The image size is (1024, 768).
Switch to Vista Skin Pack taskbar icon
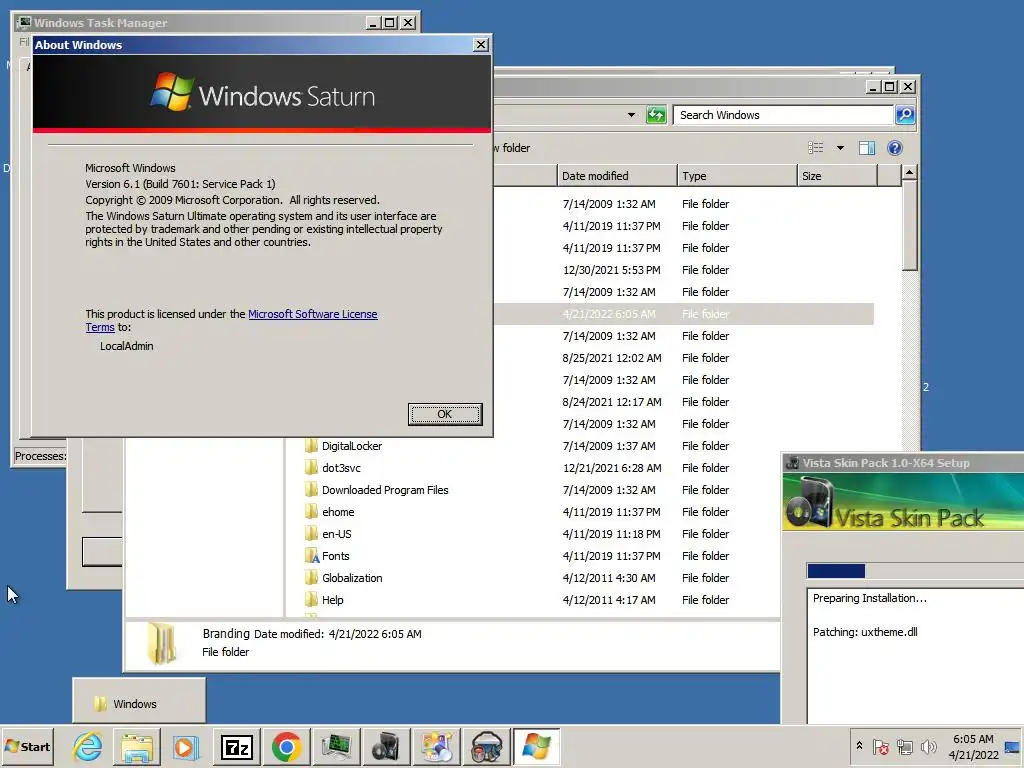click(x=386, y=746)
